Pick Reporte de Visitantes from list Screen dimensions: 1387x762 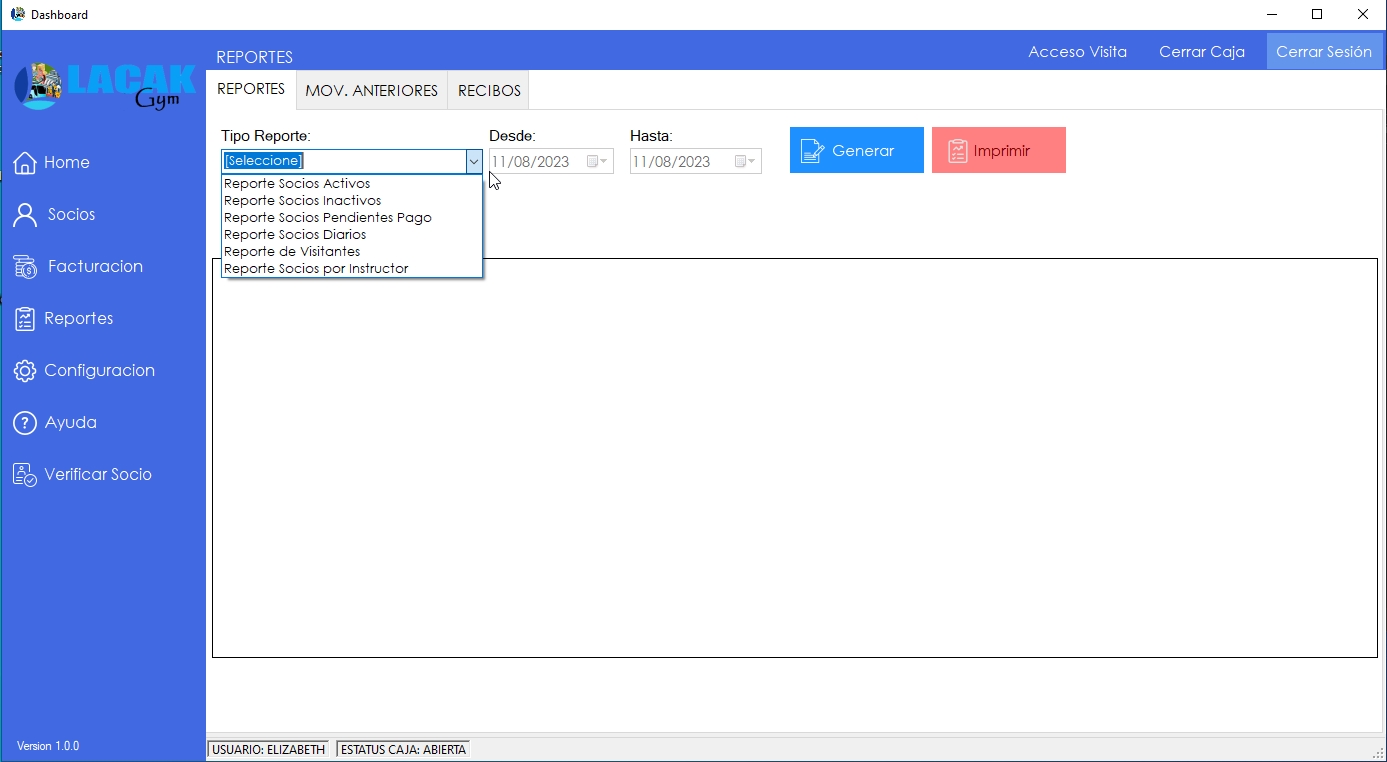click(x=292, y=252)
